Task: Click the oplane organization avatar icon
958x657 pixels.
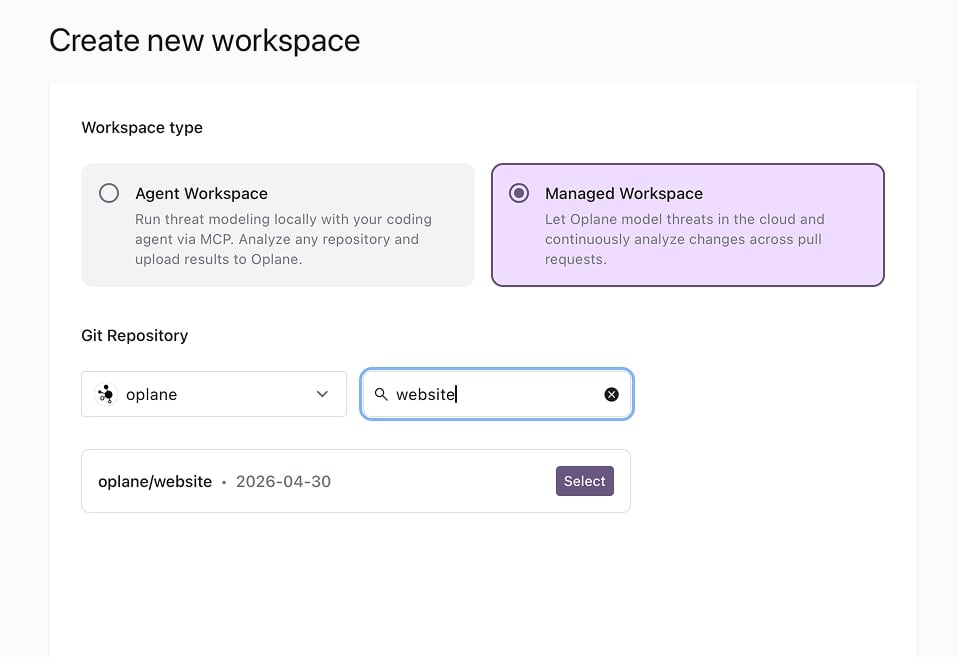Action: 106,394
